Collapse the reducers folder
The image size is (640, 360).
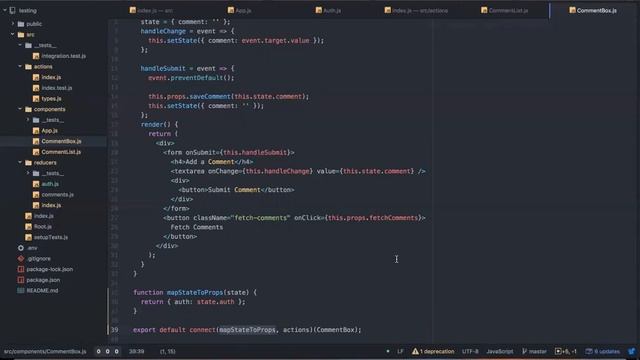click(20, 162)
